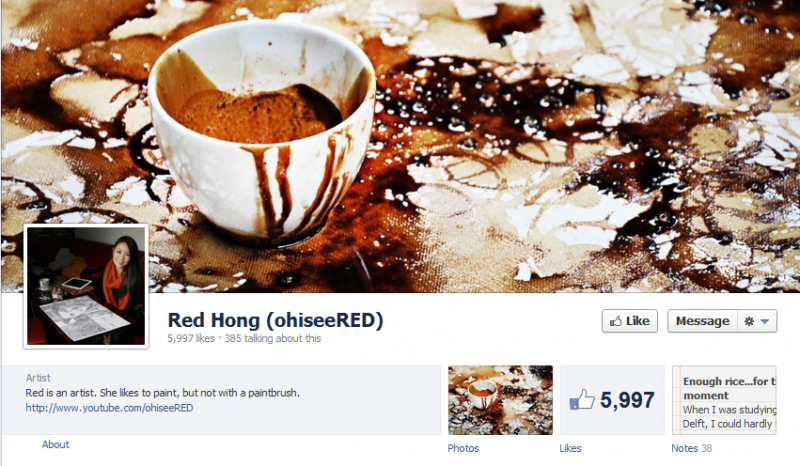Click the Artist category label
The height and width of the screenshot is (466, 800).
pyautogui.click(x=38, y=378)
